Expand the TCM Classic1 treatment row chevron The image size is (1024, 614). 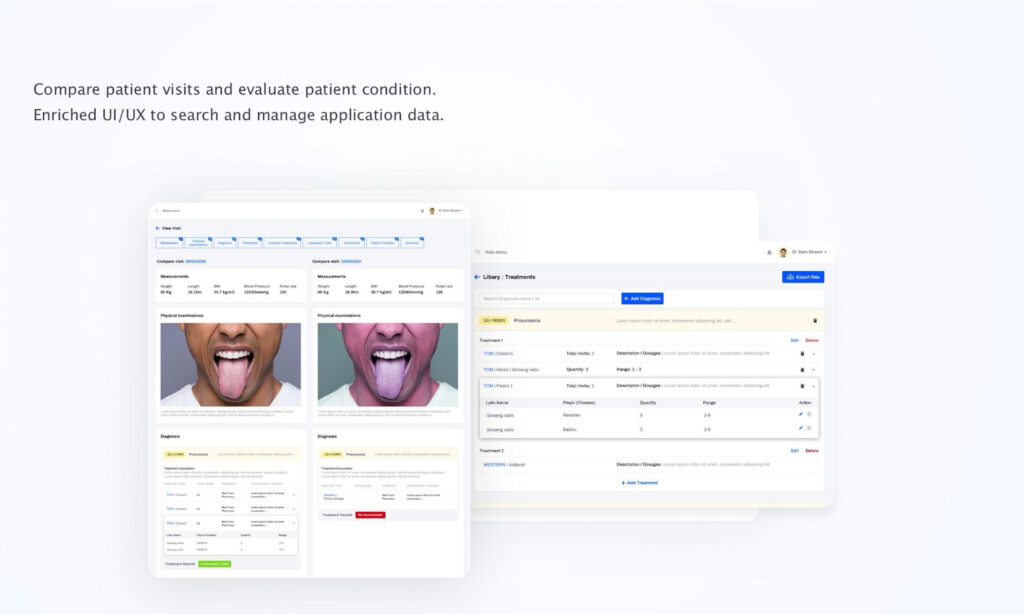(x=813, y=353)
